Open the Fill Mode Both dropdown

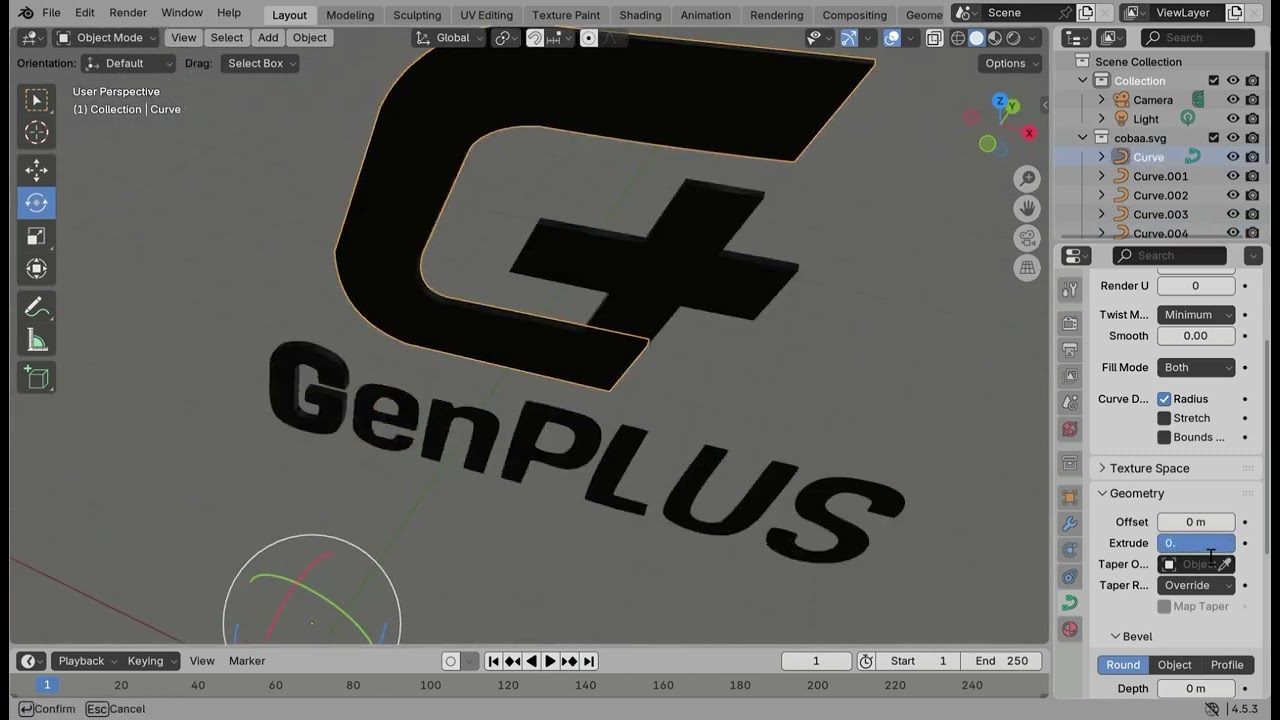coord(1196,367)
